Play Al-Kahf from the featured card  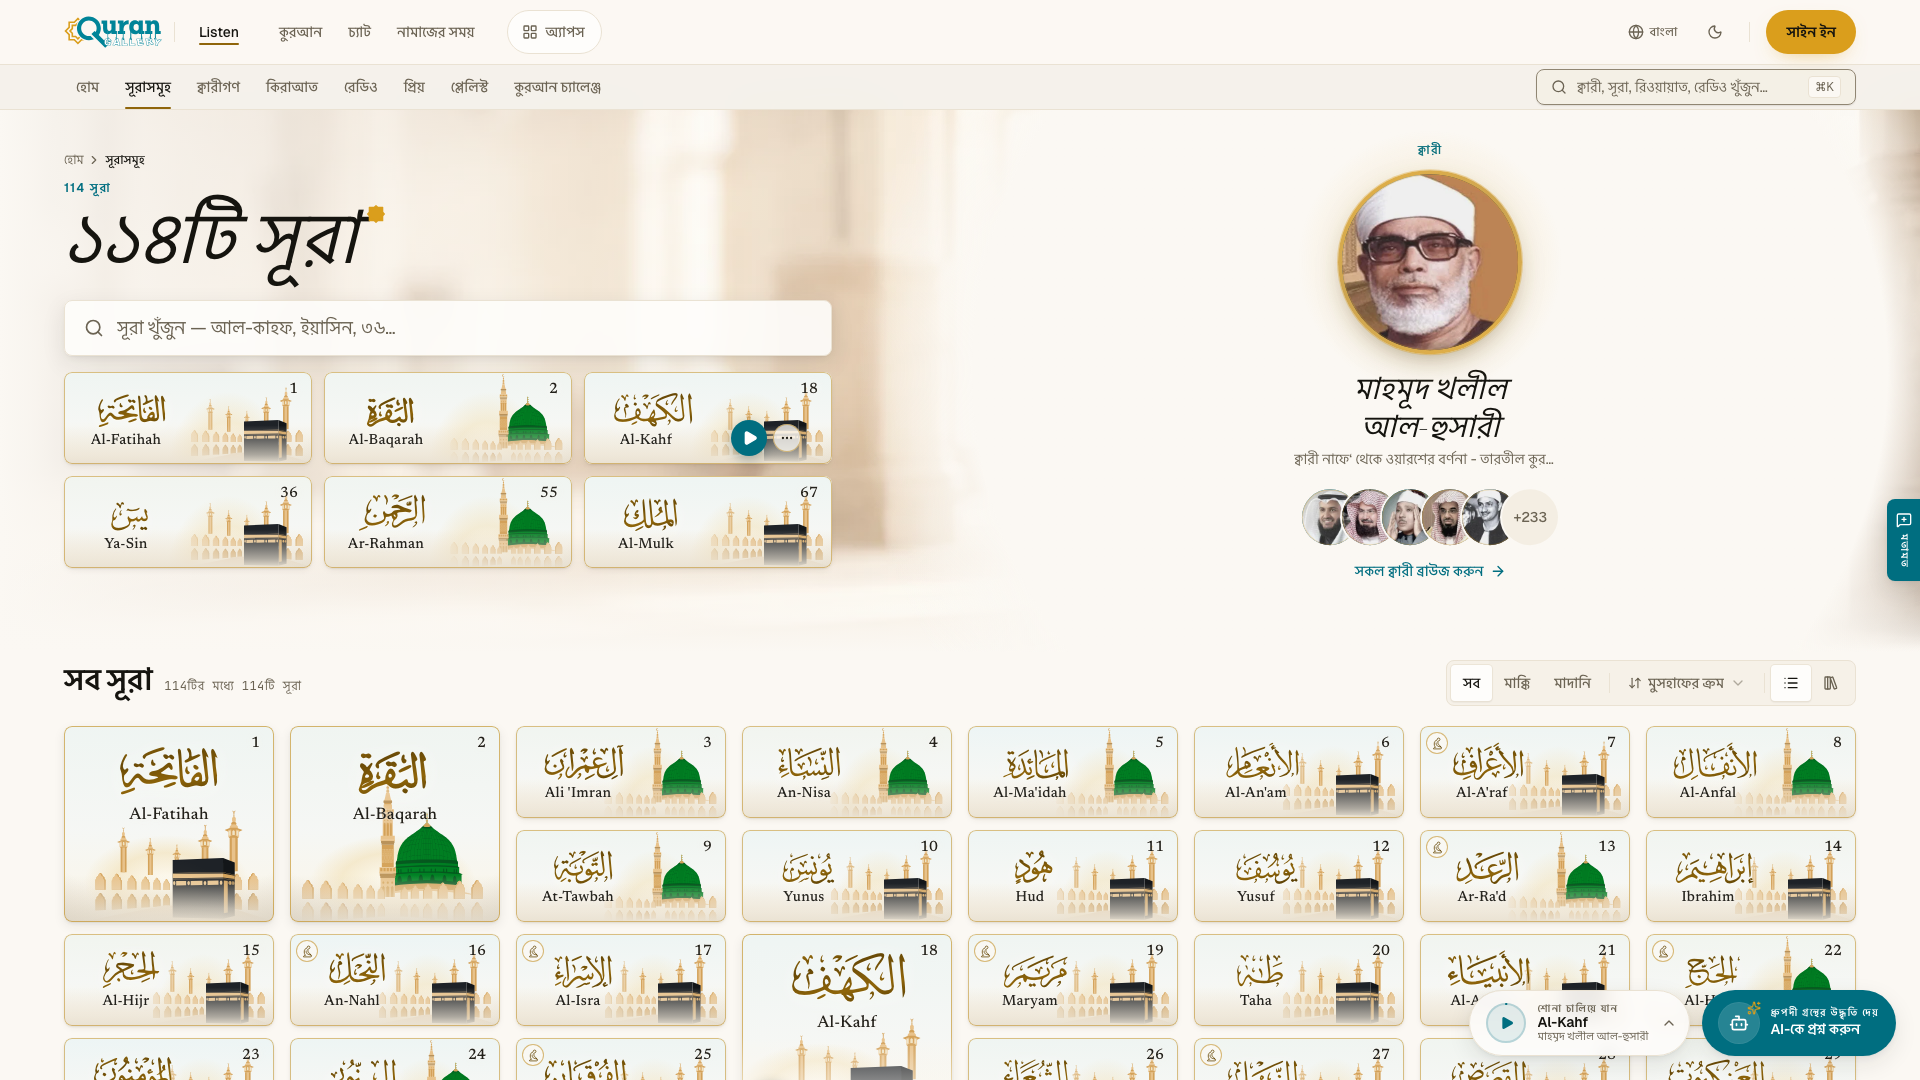[x=749, y=438]
